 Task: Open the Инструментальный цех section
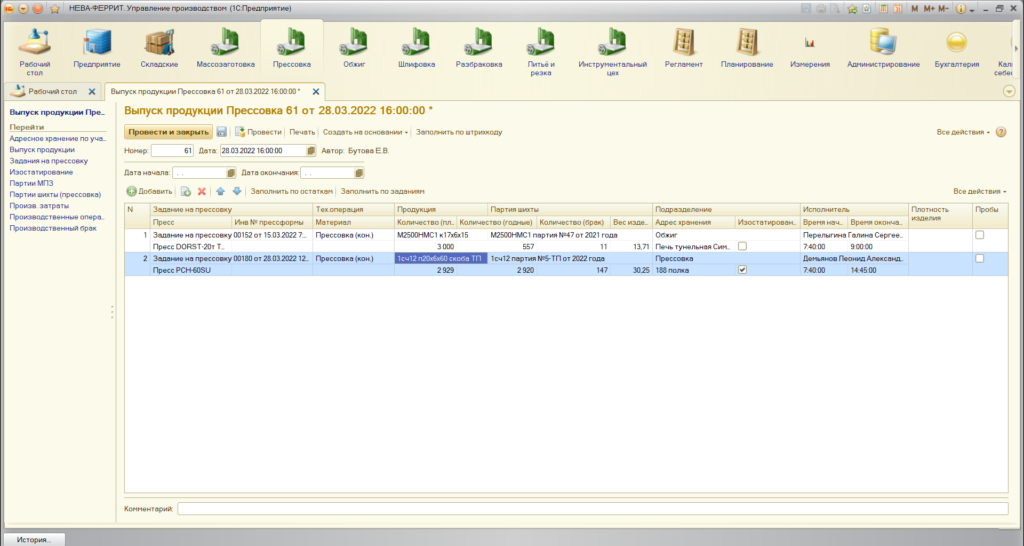tap(612, 52)
